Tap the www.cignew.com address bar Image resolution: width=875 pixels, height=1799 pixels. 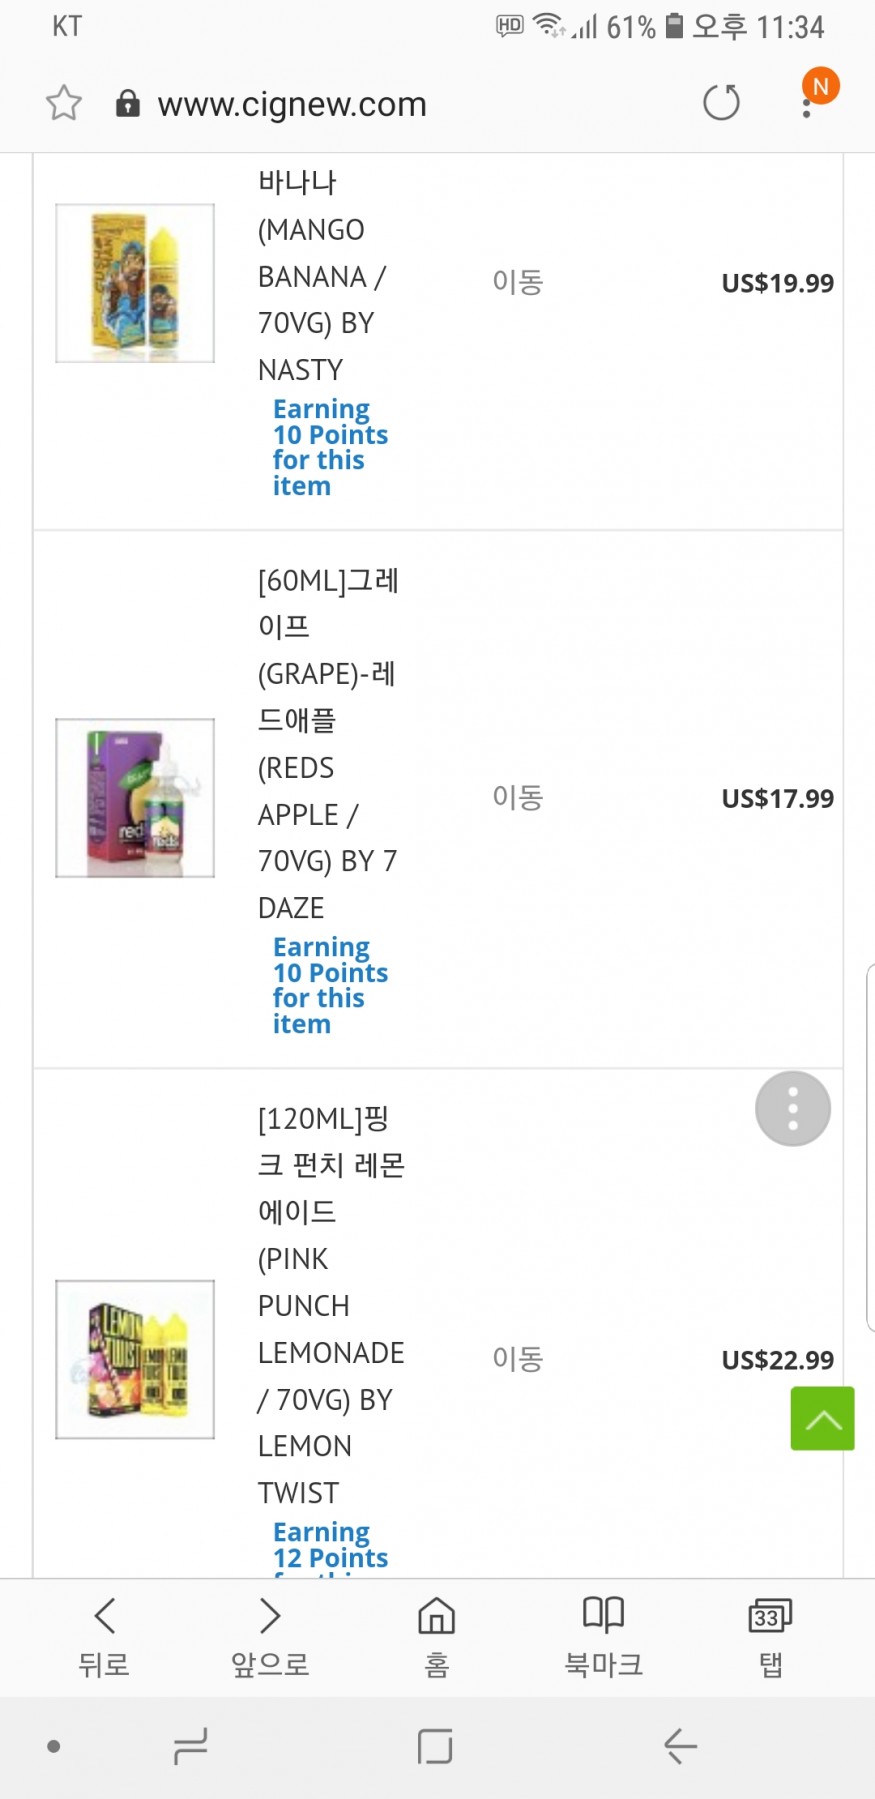pyautogui.click(x=292, y=104)
